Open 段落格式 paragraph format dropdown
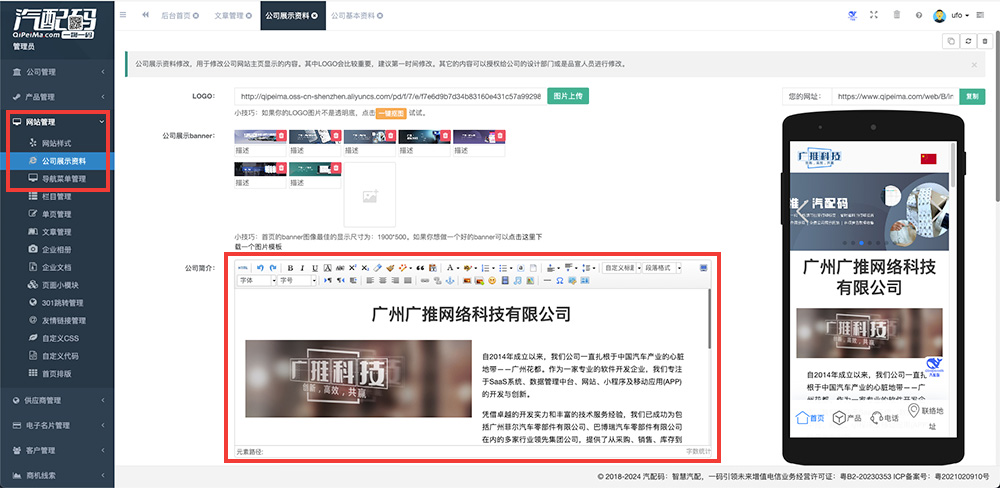The height and width of the screenshot is (488, 1000). coord(662,268)
